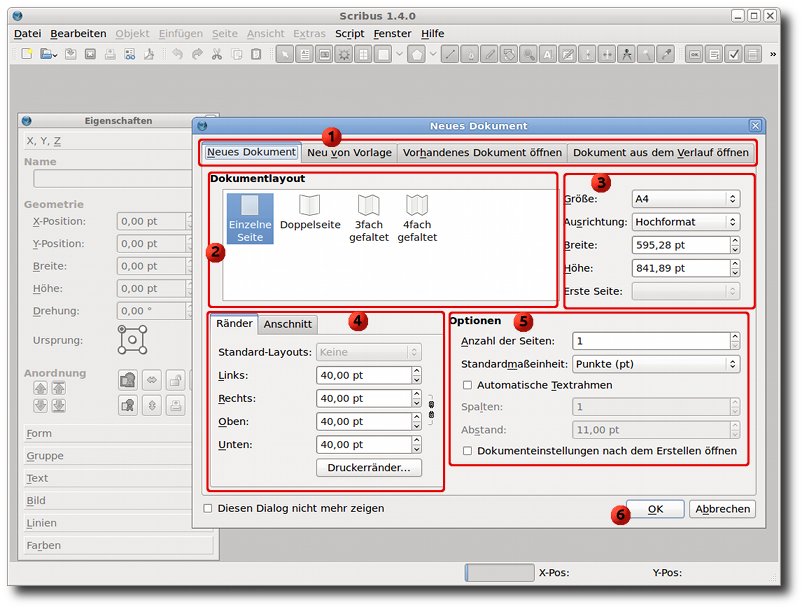This screenshot has width=804, height=609.
Task: Open the Größe A4 dropdown
Action: click(686, 199)
